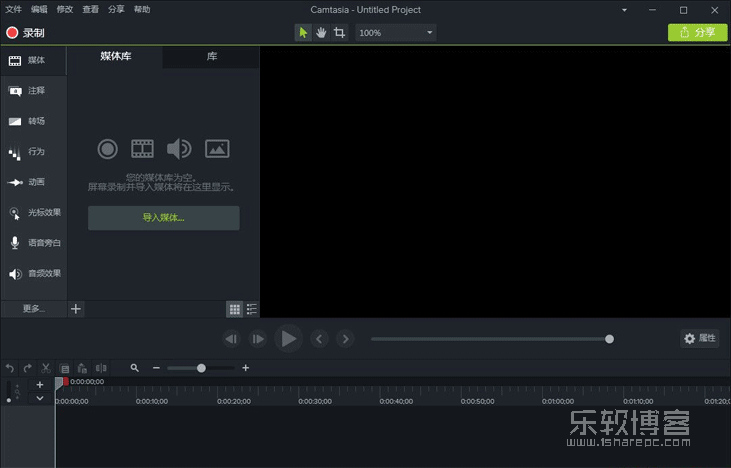Undo the last action
Screen dimensions: 731x468
10,368
